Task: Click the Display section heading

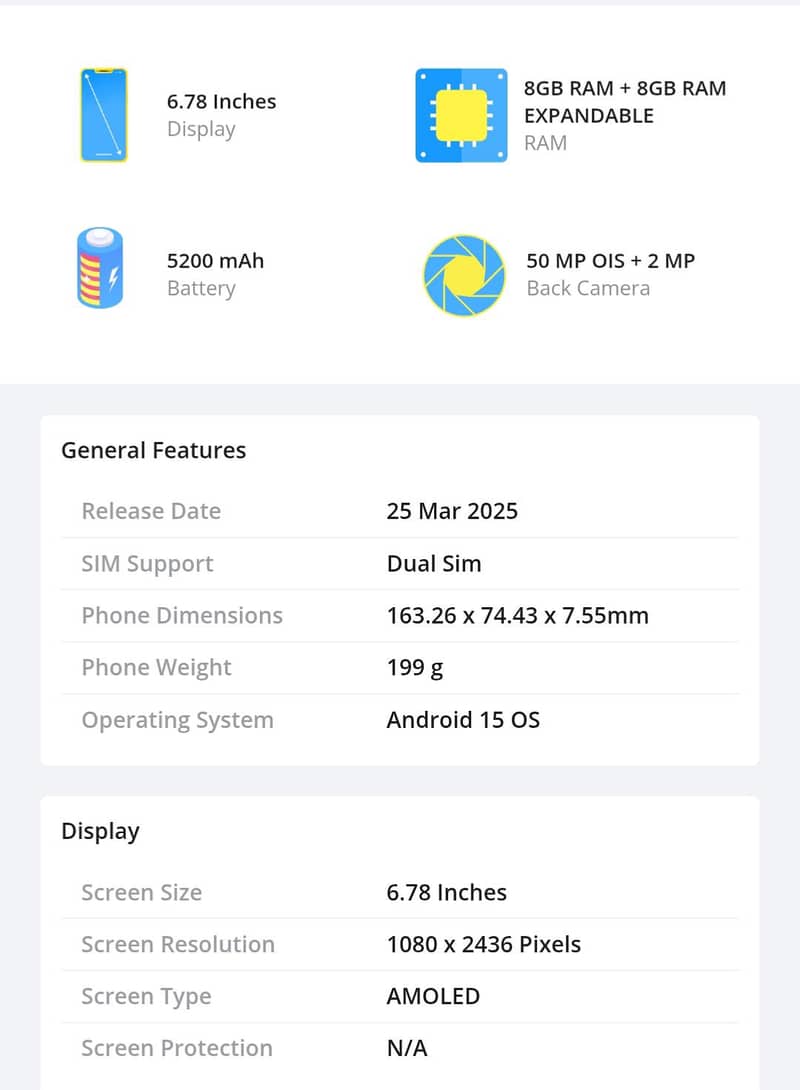Action: (100, 832)
